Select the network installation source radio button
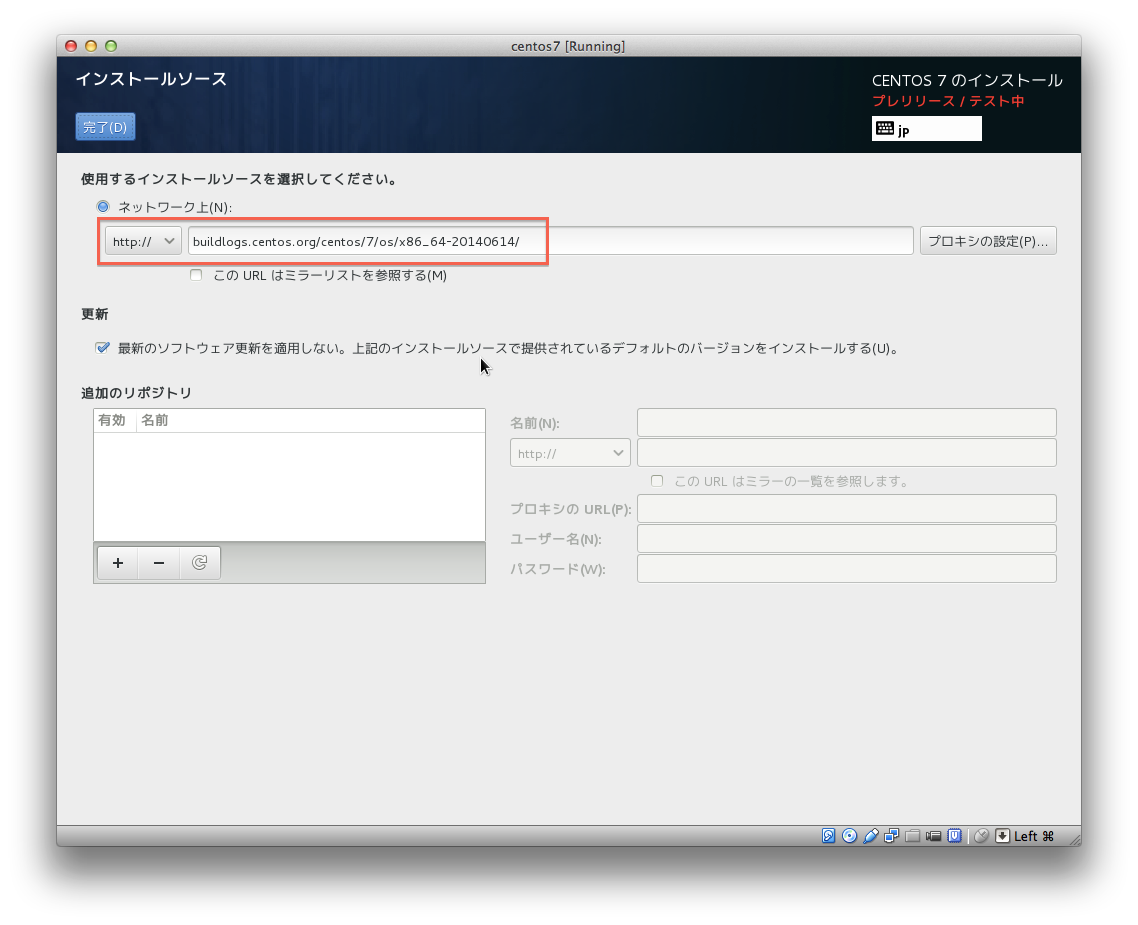1138x925 pixels. point(103,206)
